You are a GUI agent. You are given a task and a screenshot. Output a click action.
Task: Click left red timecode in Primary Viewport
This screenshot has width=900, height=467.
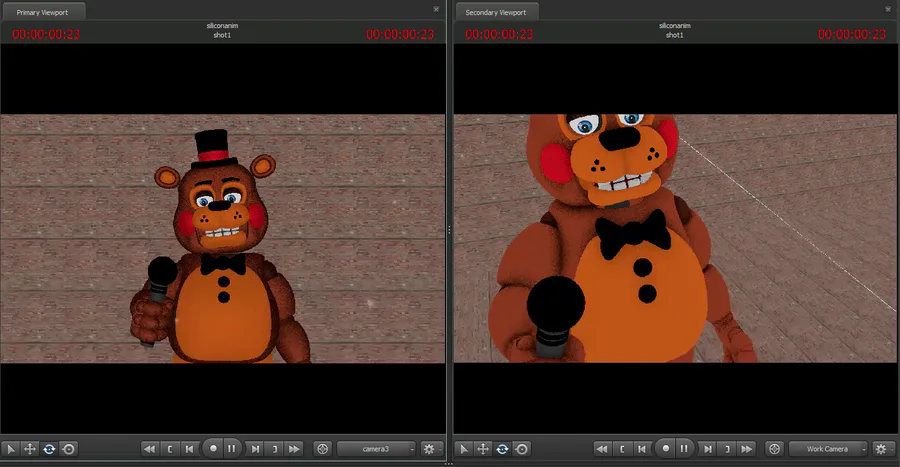[46, 34]
